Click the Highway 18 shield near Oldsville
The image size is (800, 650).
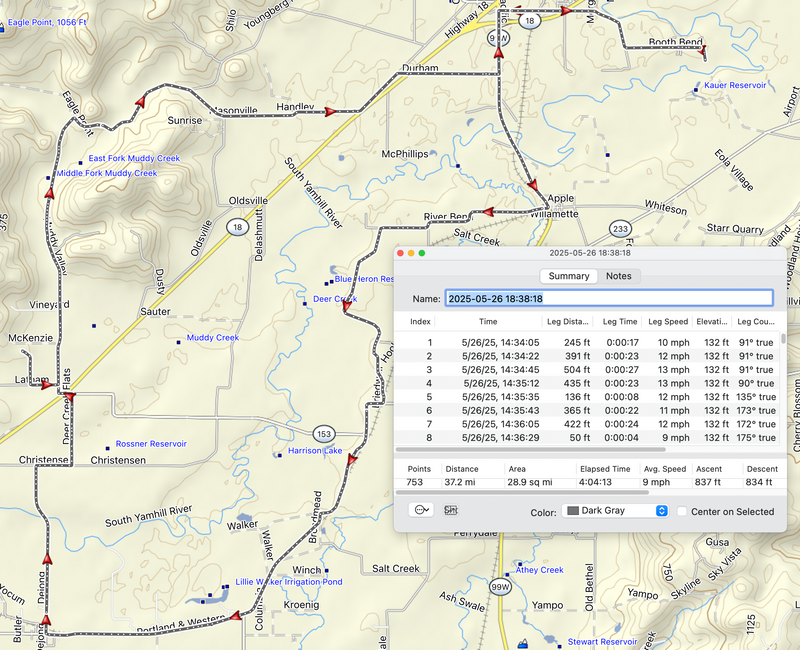[237, 227]
